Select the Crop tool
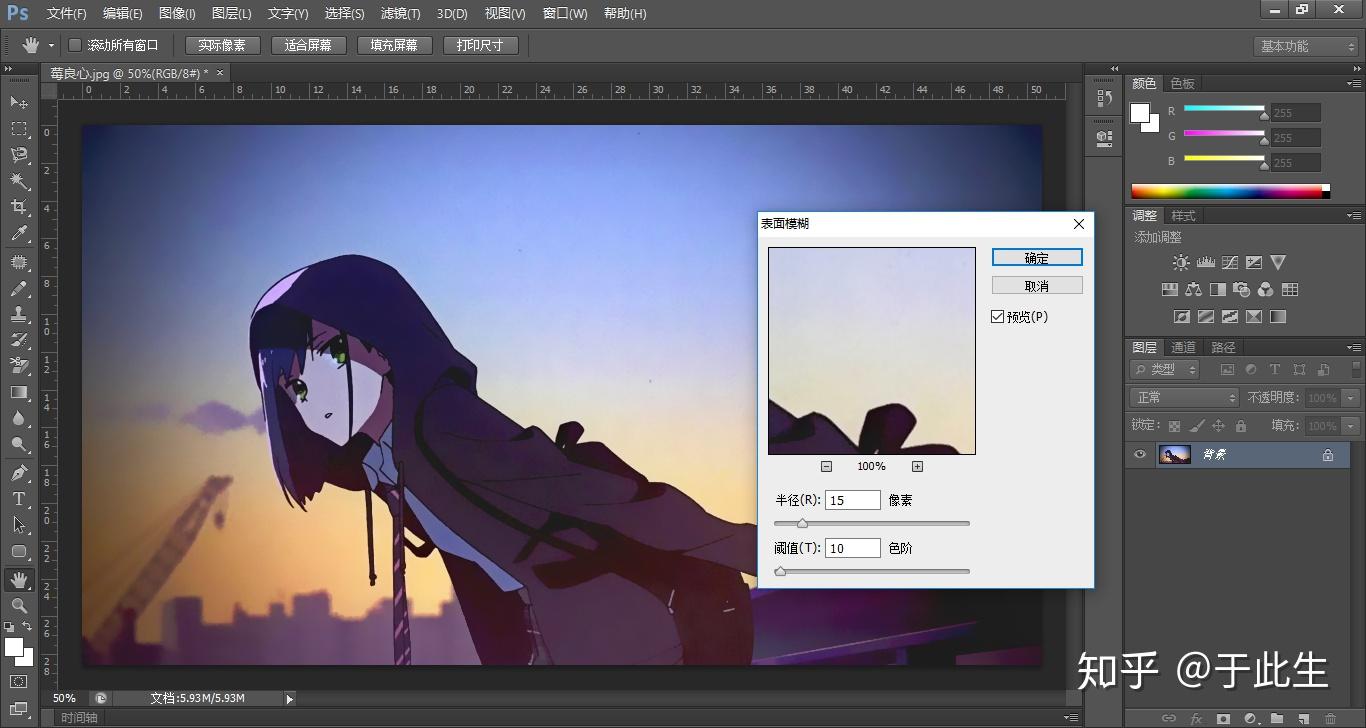The height and width of the screenshot is (728, 1366). pos(19,207)
